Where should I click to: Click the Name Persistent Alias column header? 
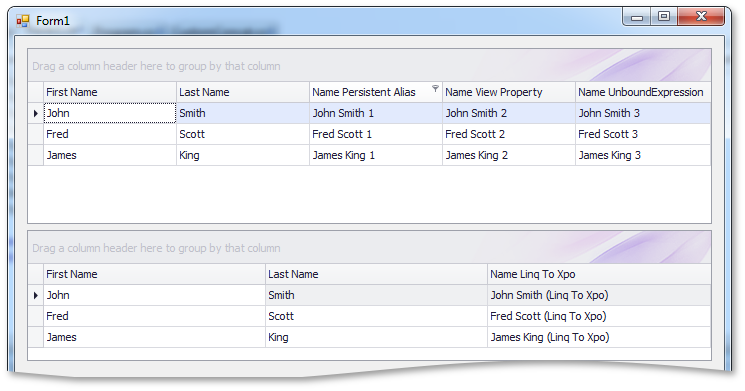pyautogui.click(x=376, y=92)
